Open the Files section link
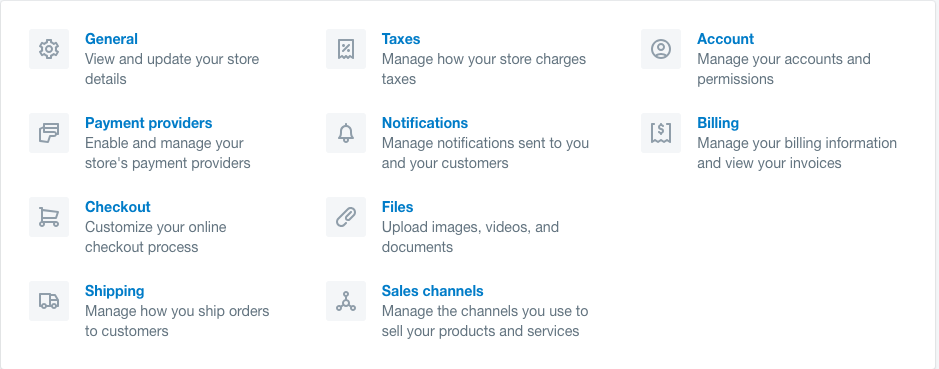Screen dimensions: 939x369 pyautogui.click(x=398, y=207)
